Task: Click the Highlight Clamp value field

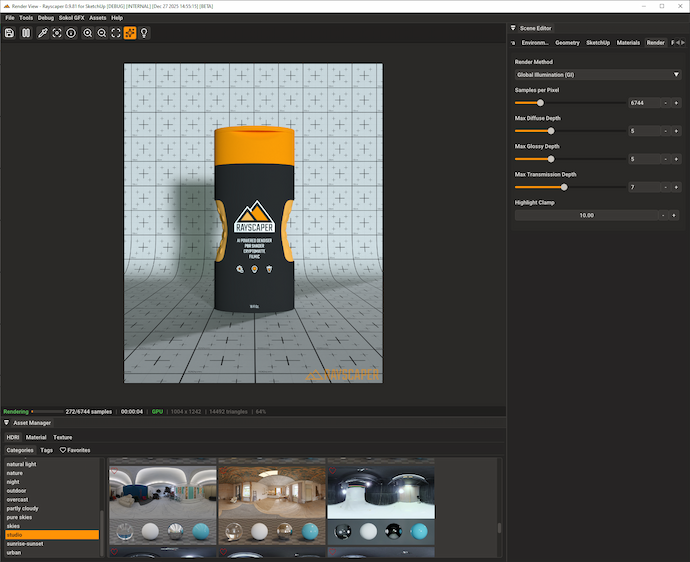Action: pos(586,215)
